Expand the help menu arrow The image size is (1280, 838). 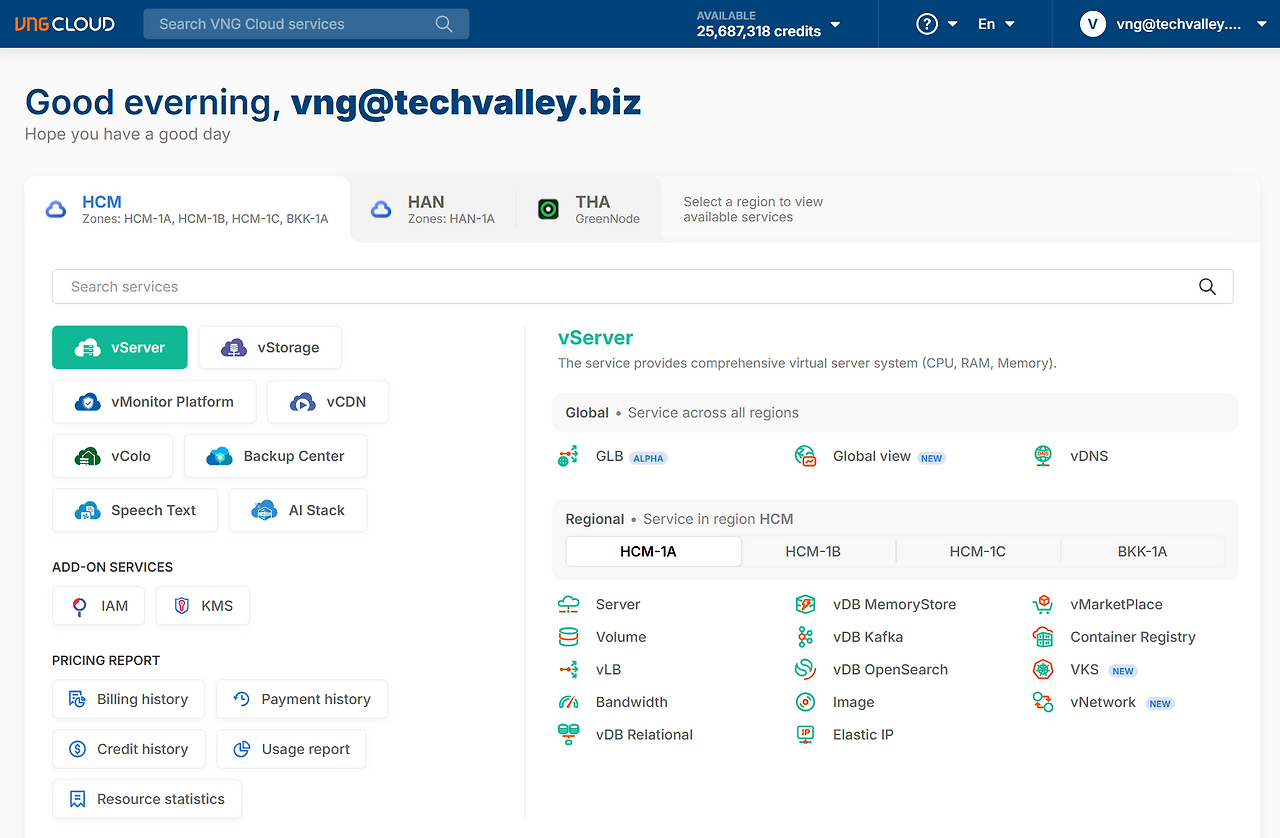click(x=952, y=24)
